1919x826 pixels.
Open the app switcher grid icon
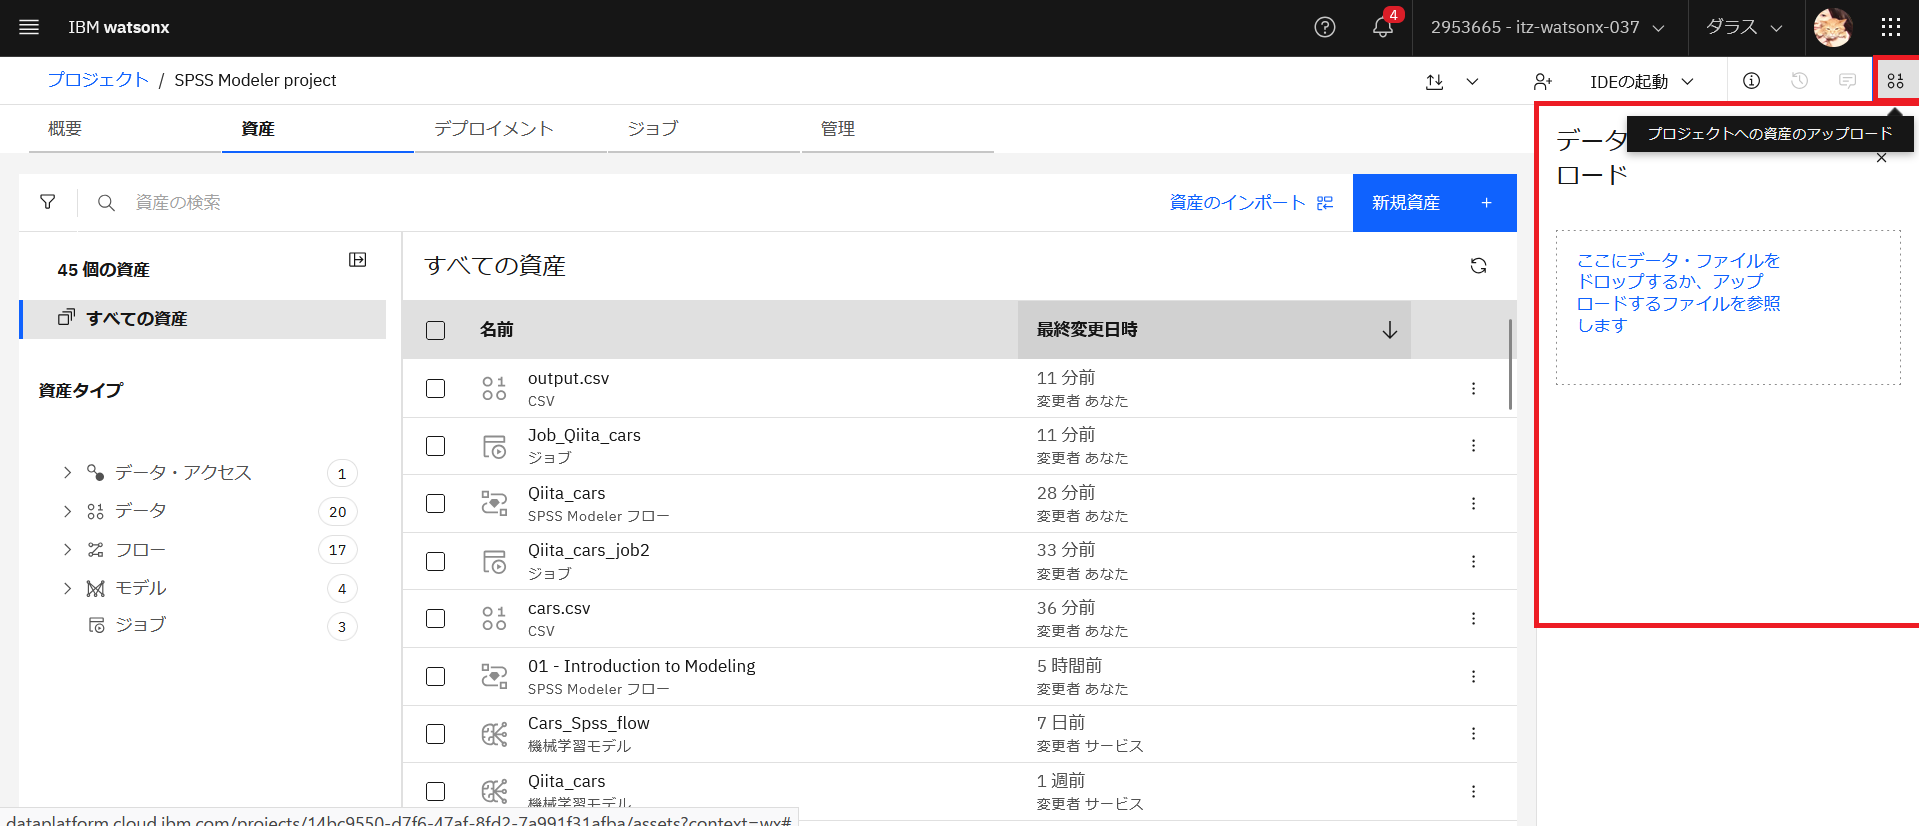click(x=1891, y=27)
